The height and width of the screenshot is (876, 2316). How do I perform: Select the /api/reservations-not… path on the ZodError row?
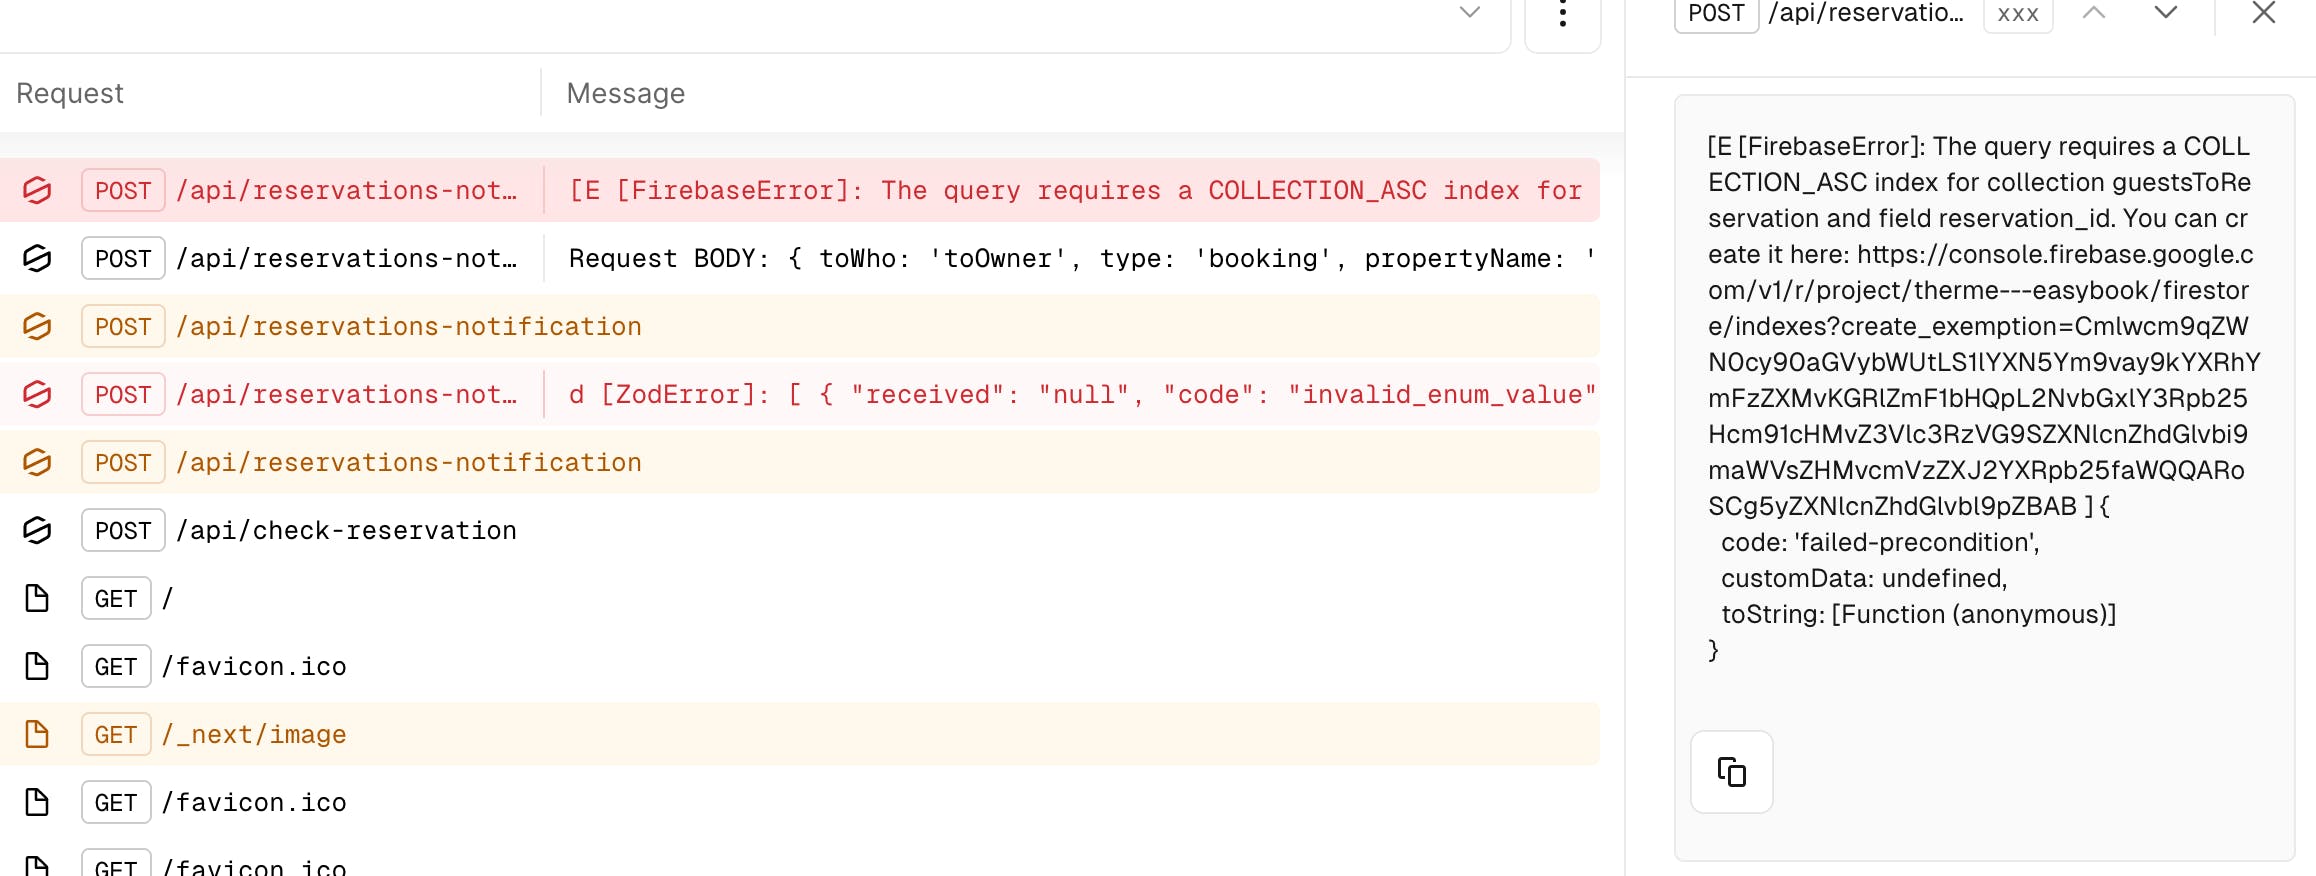346,394
